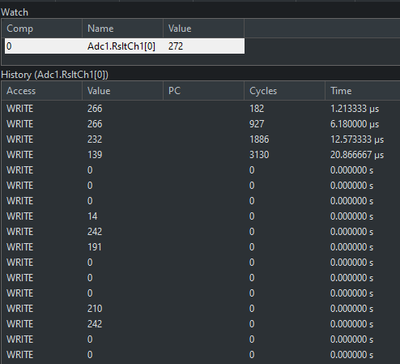
Task: Click the time cell 12.573333 µs
Action: tap(357, 139)
